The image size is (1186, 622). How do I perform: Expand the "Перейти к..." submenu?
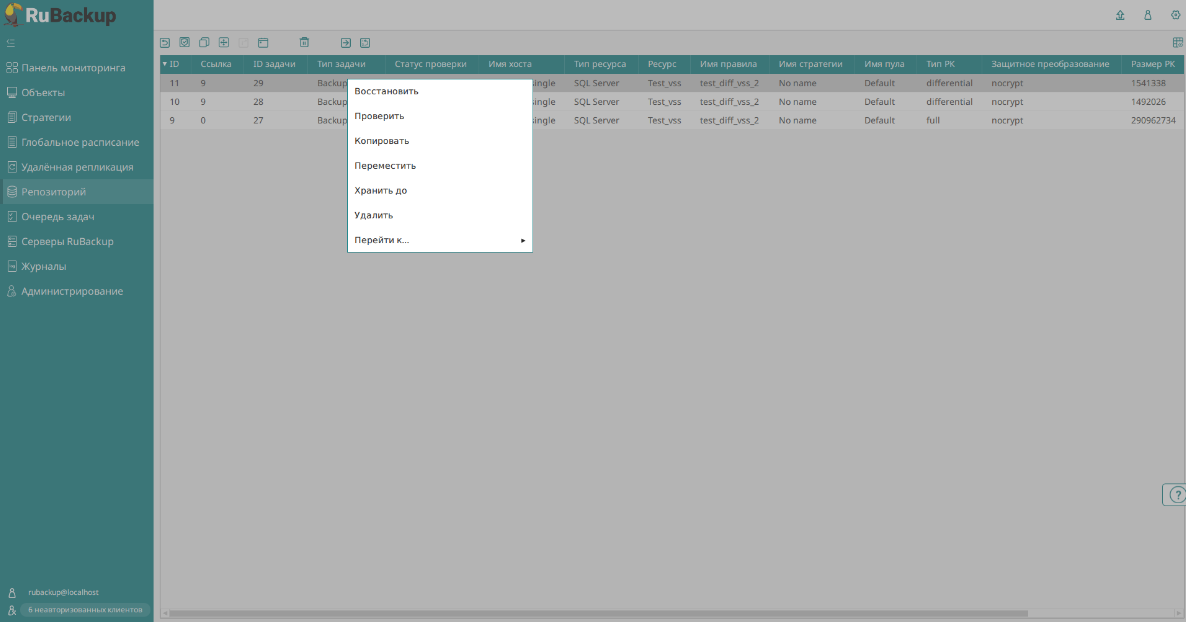(439, 240)
